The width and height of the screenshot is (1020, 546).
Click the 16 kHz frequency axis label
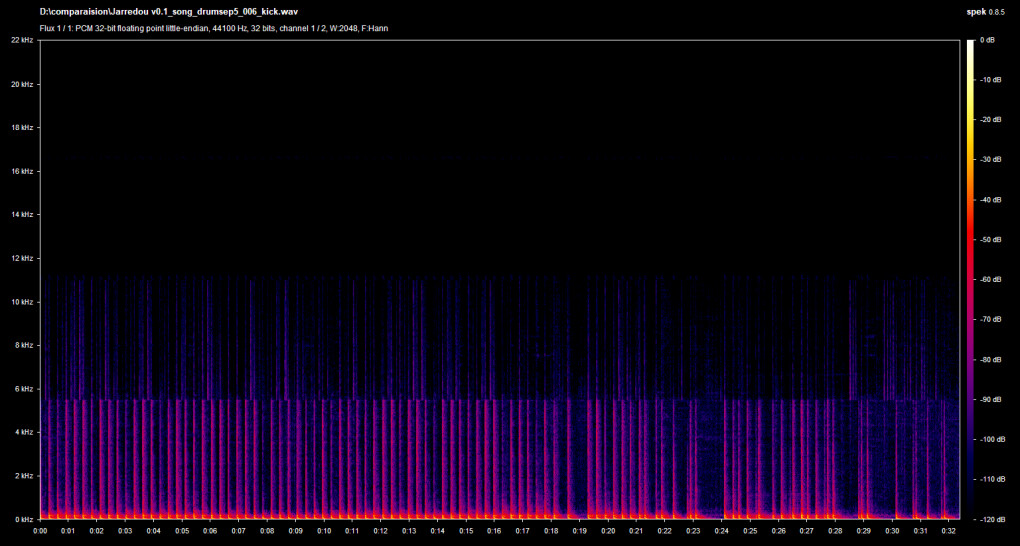(x=23, y=172)
